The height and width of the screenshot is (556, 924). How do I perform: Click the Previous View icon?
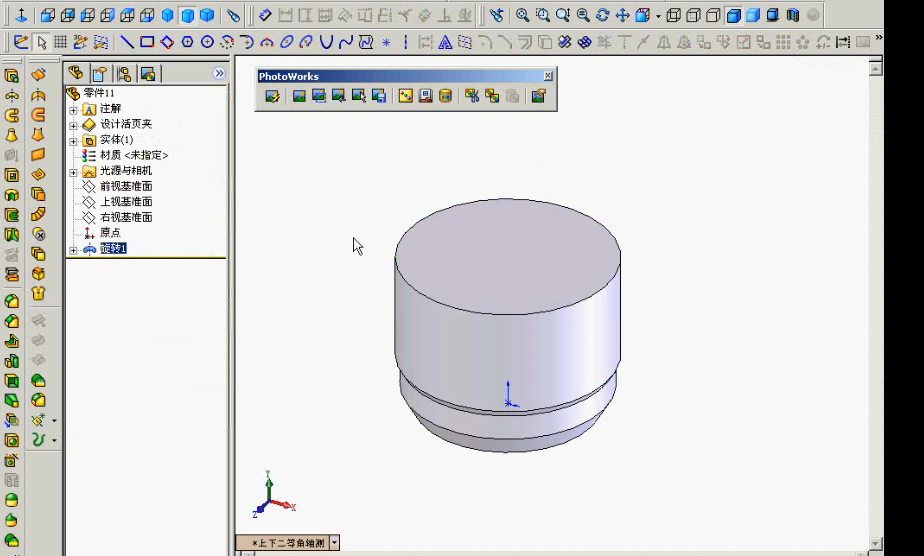pos(496,15)
